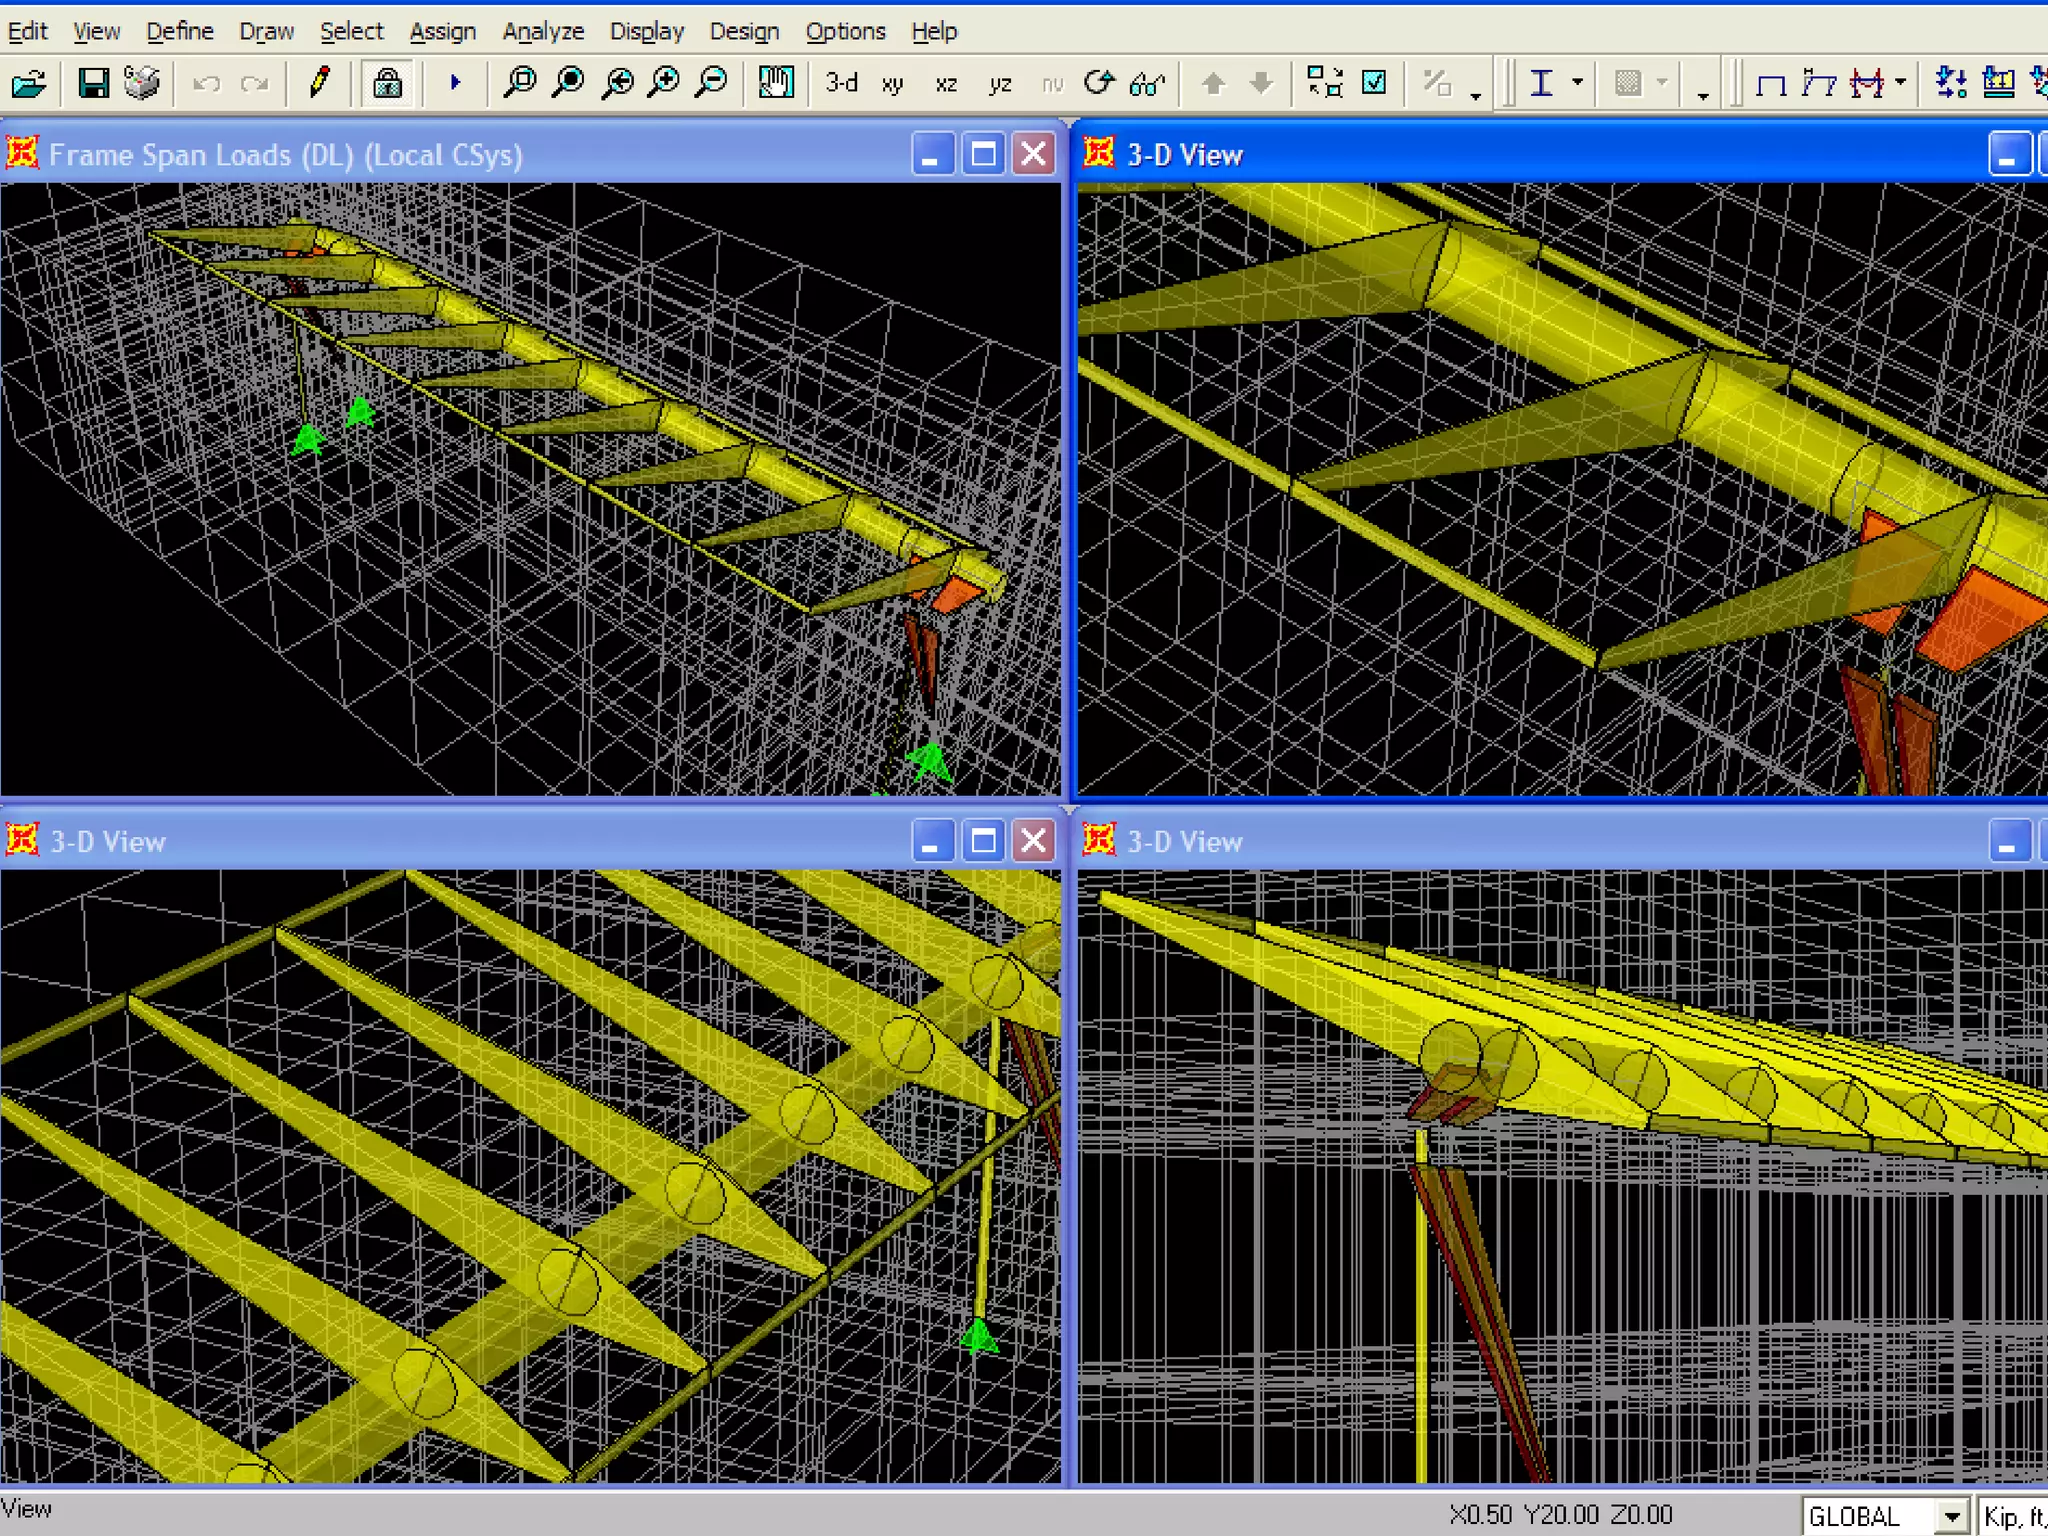Image resolution: width=2048 pixels, height=1536 pixels.
Task: Switch the view to xz plane
Action: pos(946,84)
